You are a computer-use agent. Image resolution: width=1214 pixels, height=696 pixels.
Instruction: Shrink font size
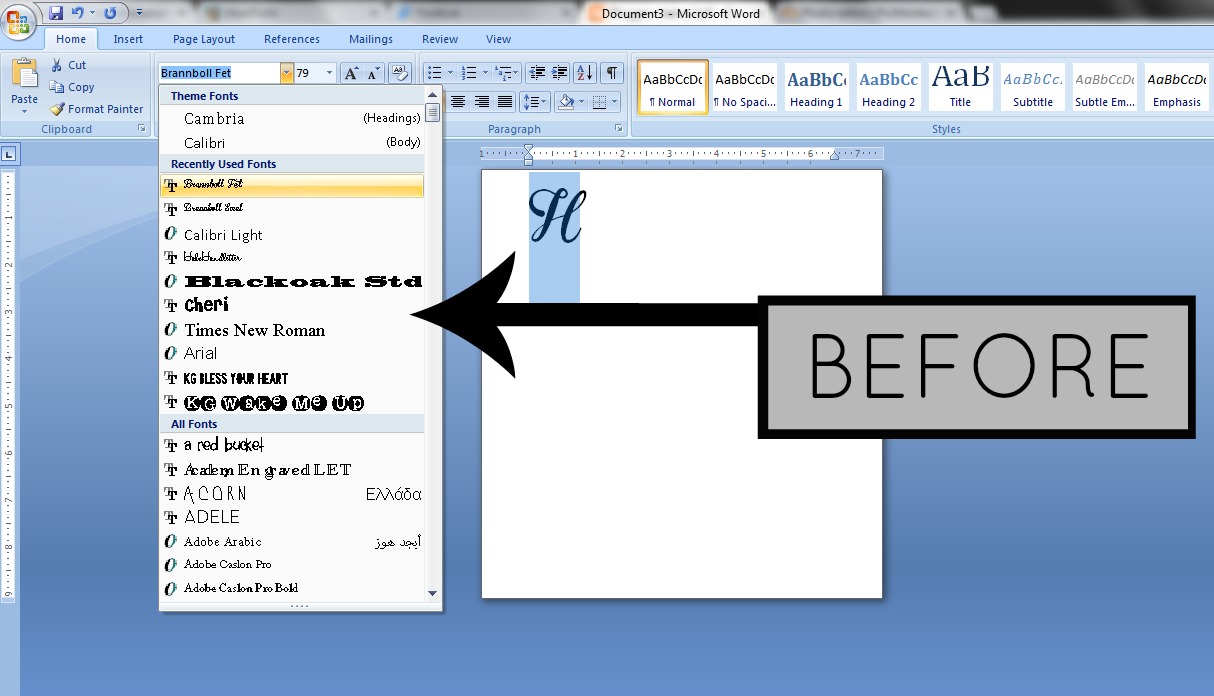(x=373, y=73)
